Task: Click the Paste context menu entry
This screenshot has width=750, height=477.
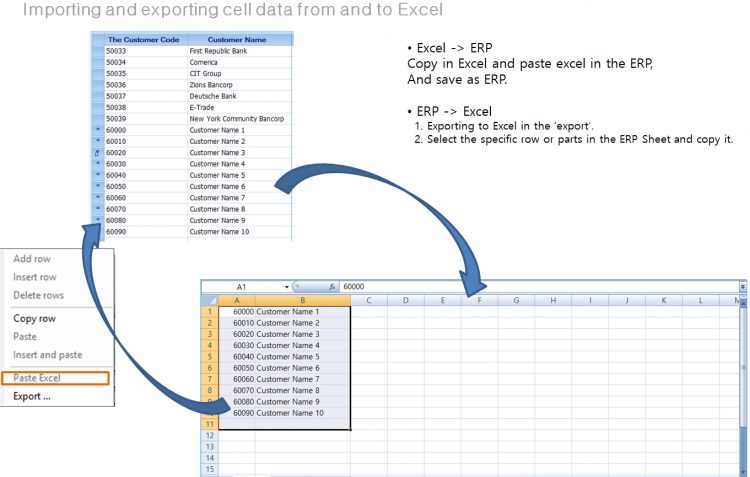Action: pyautogui.click(x=25, y=337)
